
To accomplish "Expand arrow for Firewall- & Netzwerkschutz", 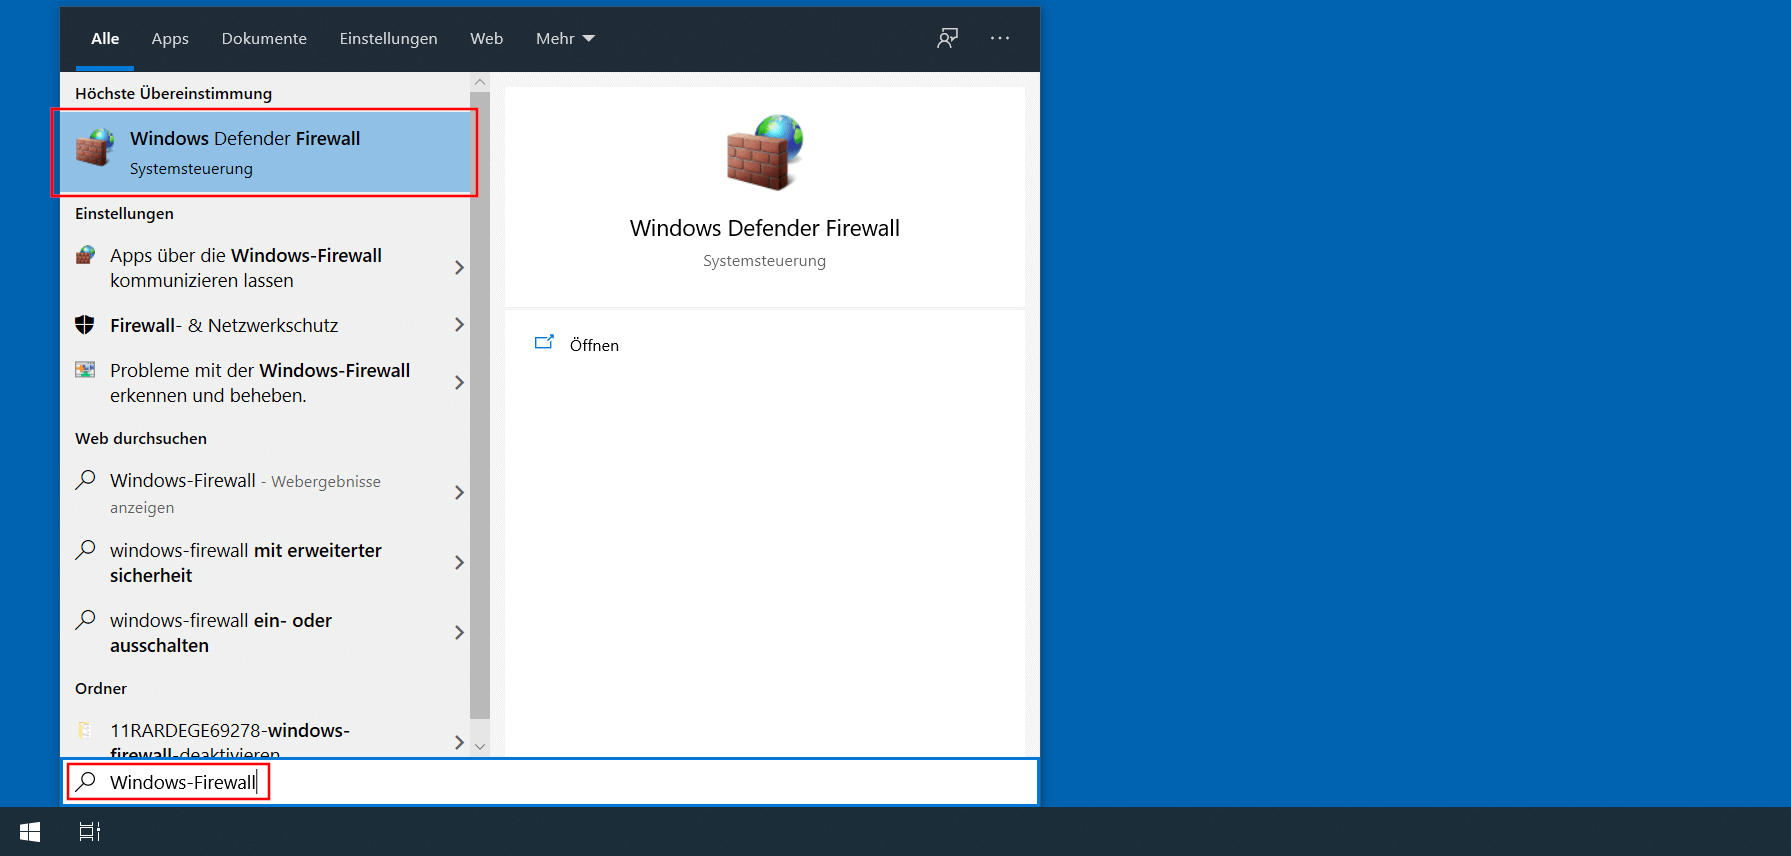I will point(459,324).
